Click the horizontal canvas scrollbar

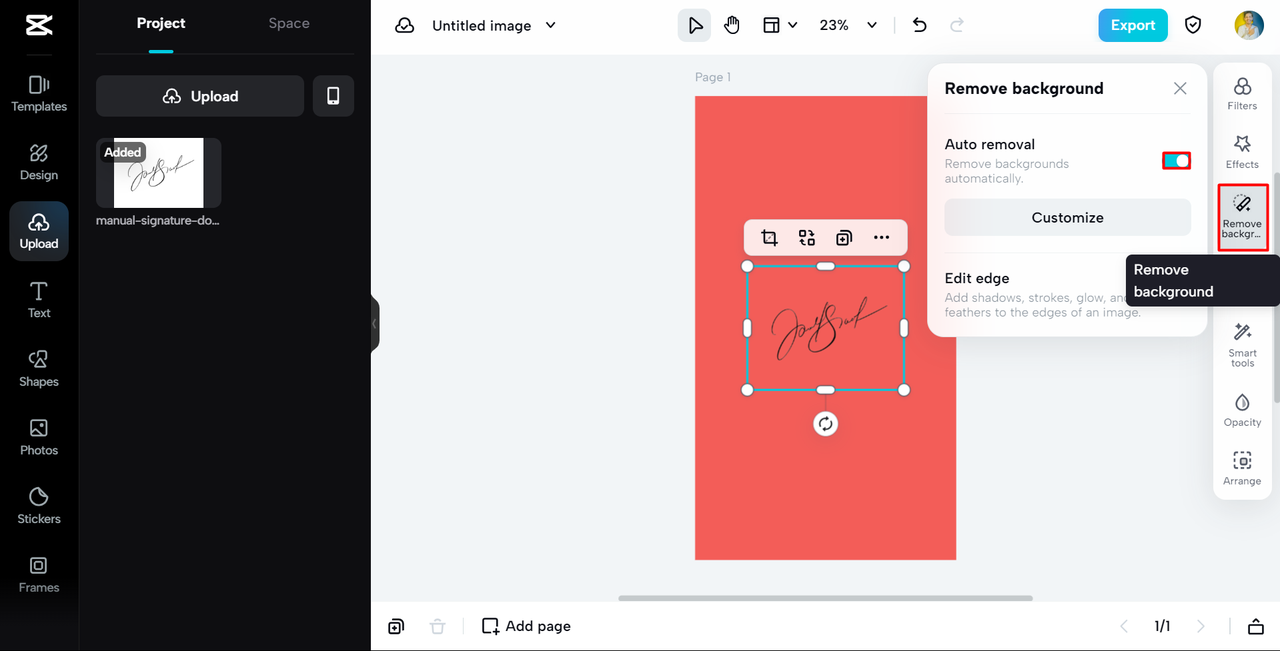coord(825,598)
